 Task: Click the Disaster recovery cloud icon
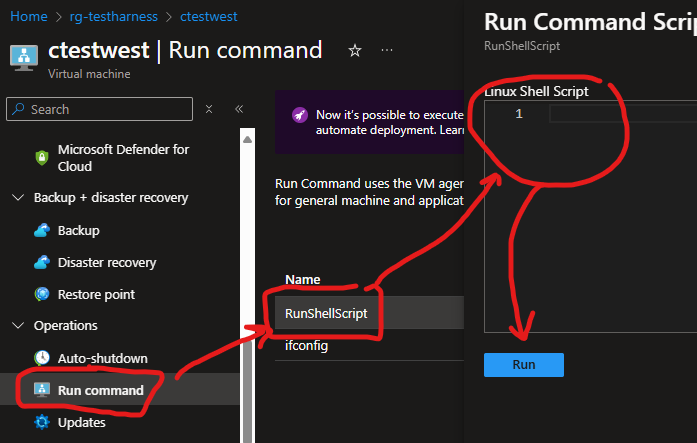click(x=42, y=263)
